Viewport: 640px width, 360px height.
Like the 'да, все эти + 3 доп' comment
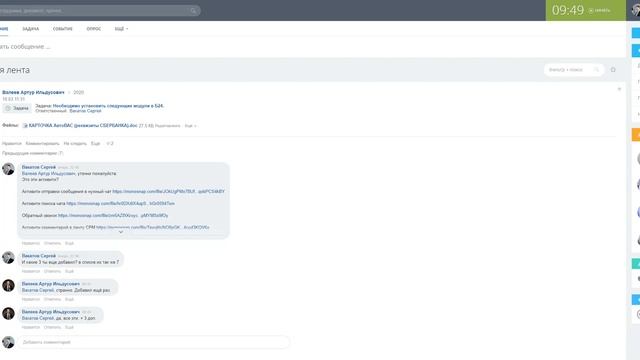coord(31,327)
